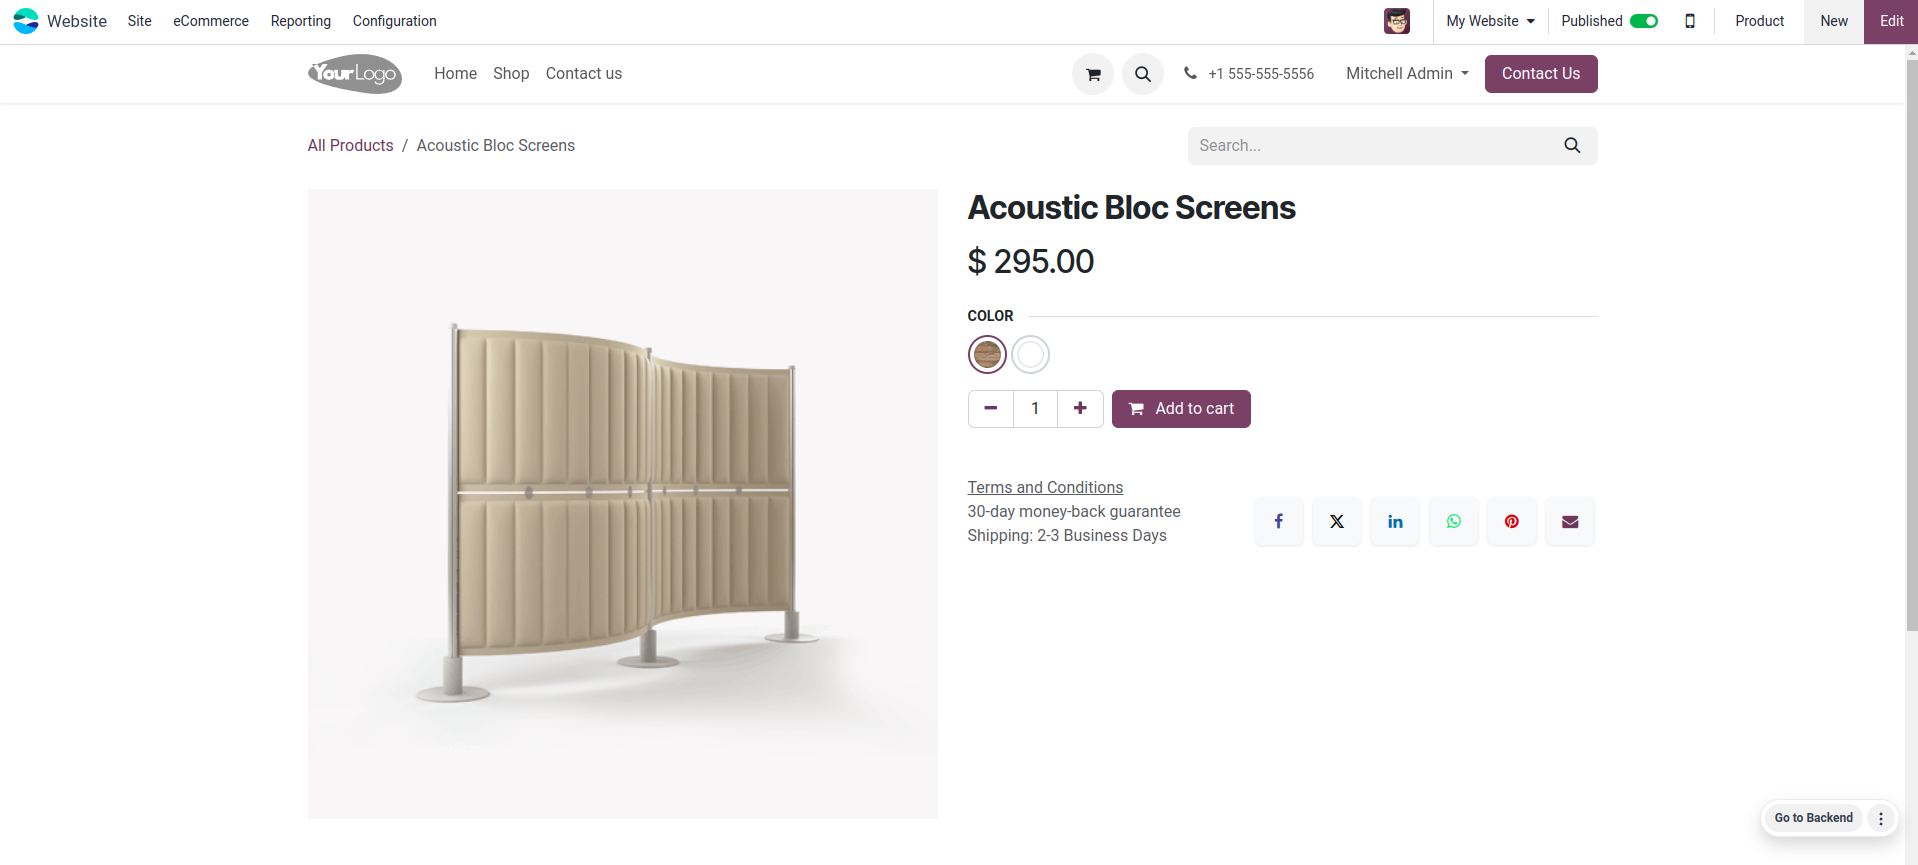Screen dimensions: 1918x865
Task: Toggle the Published switch
Action: [x=1643, y=21]
